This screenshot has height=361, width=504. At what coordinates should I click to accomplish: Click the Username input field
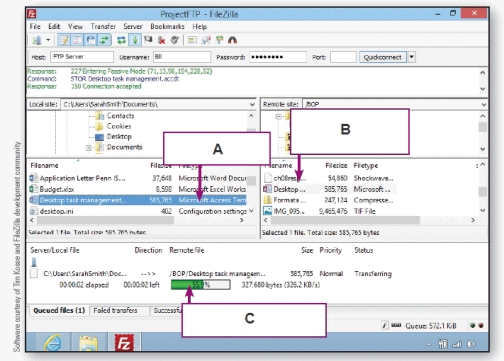[182, 57]
